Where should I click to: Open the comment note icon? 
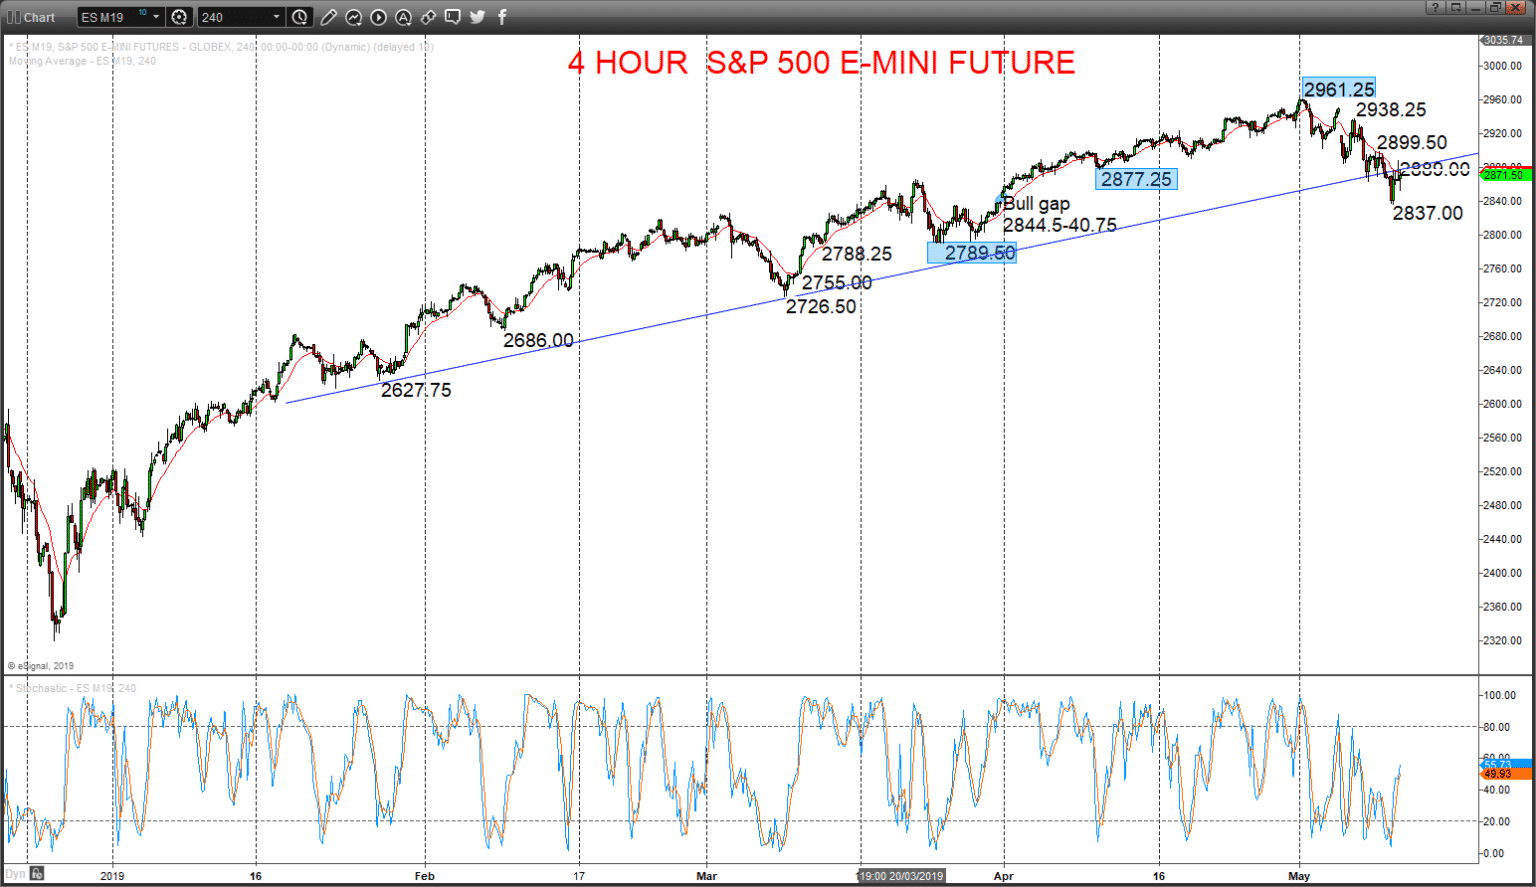453,17
